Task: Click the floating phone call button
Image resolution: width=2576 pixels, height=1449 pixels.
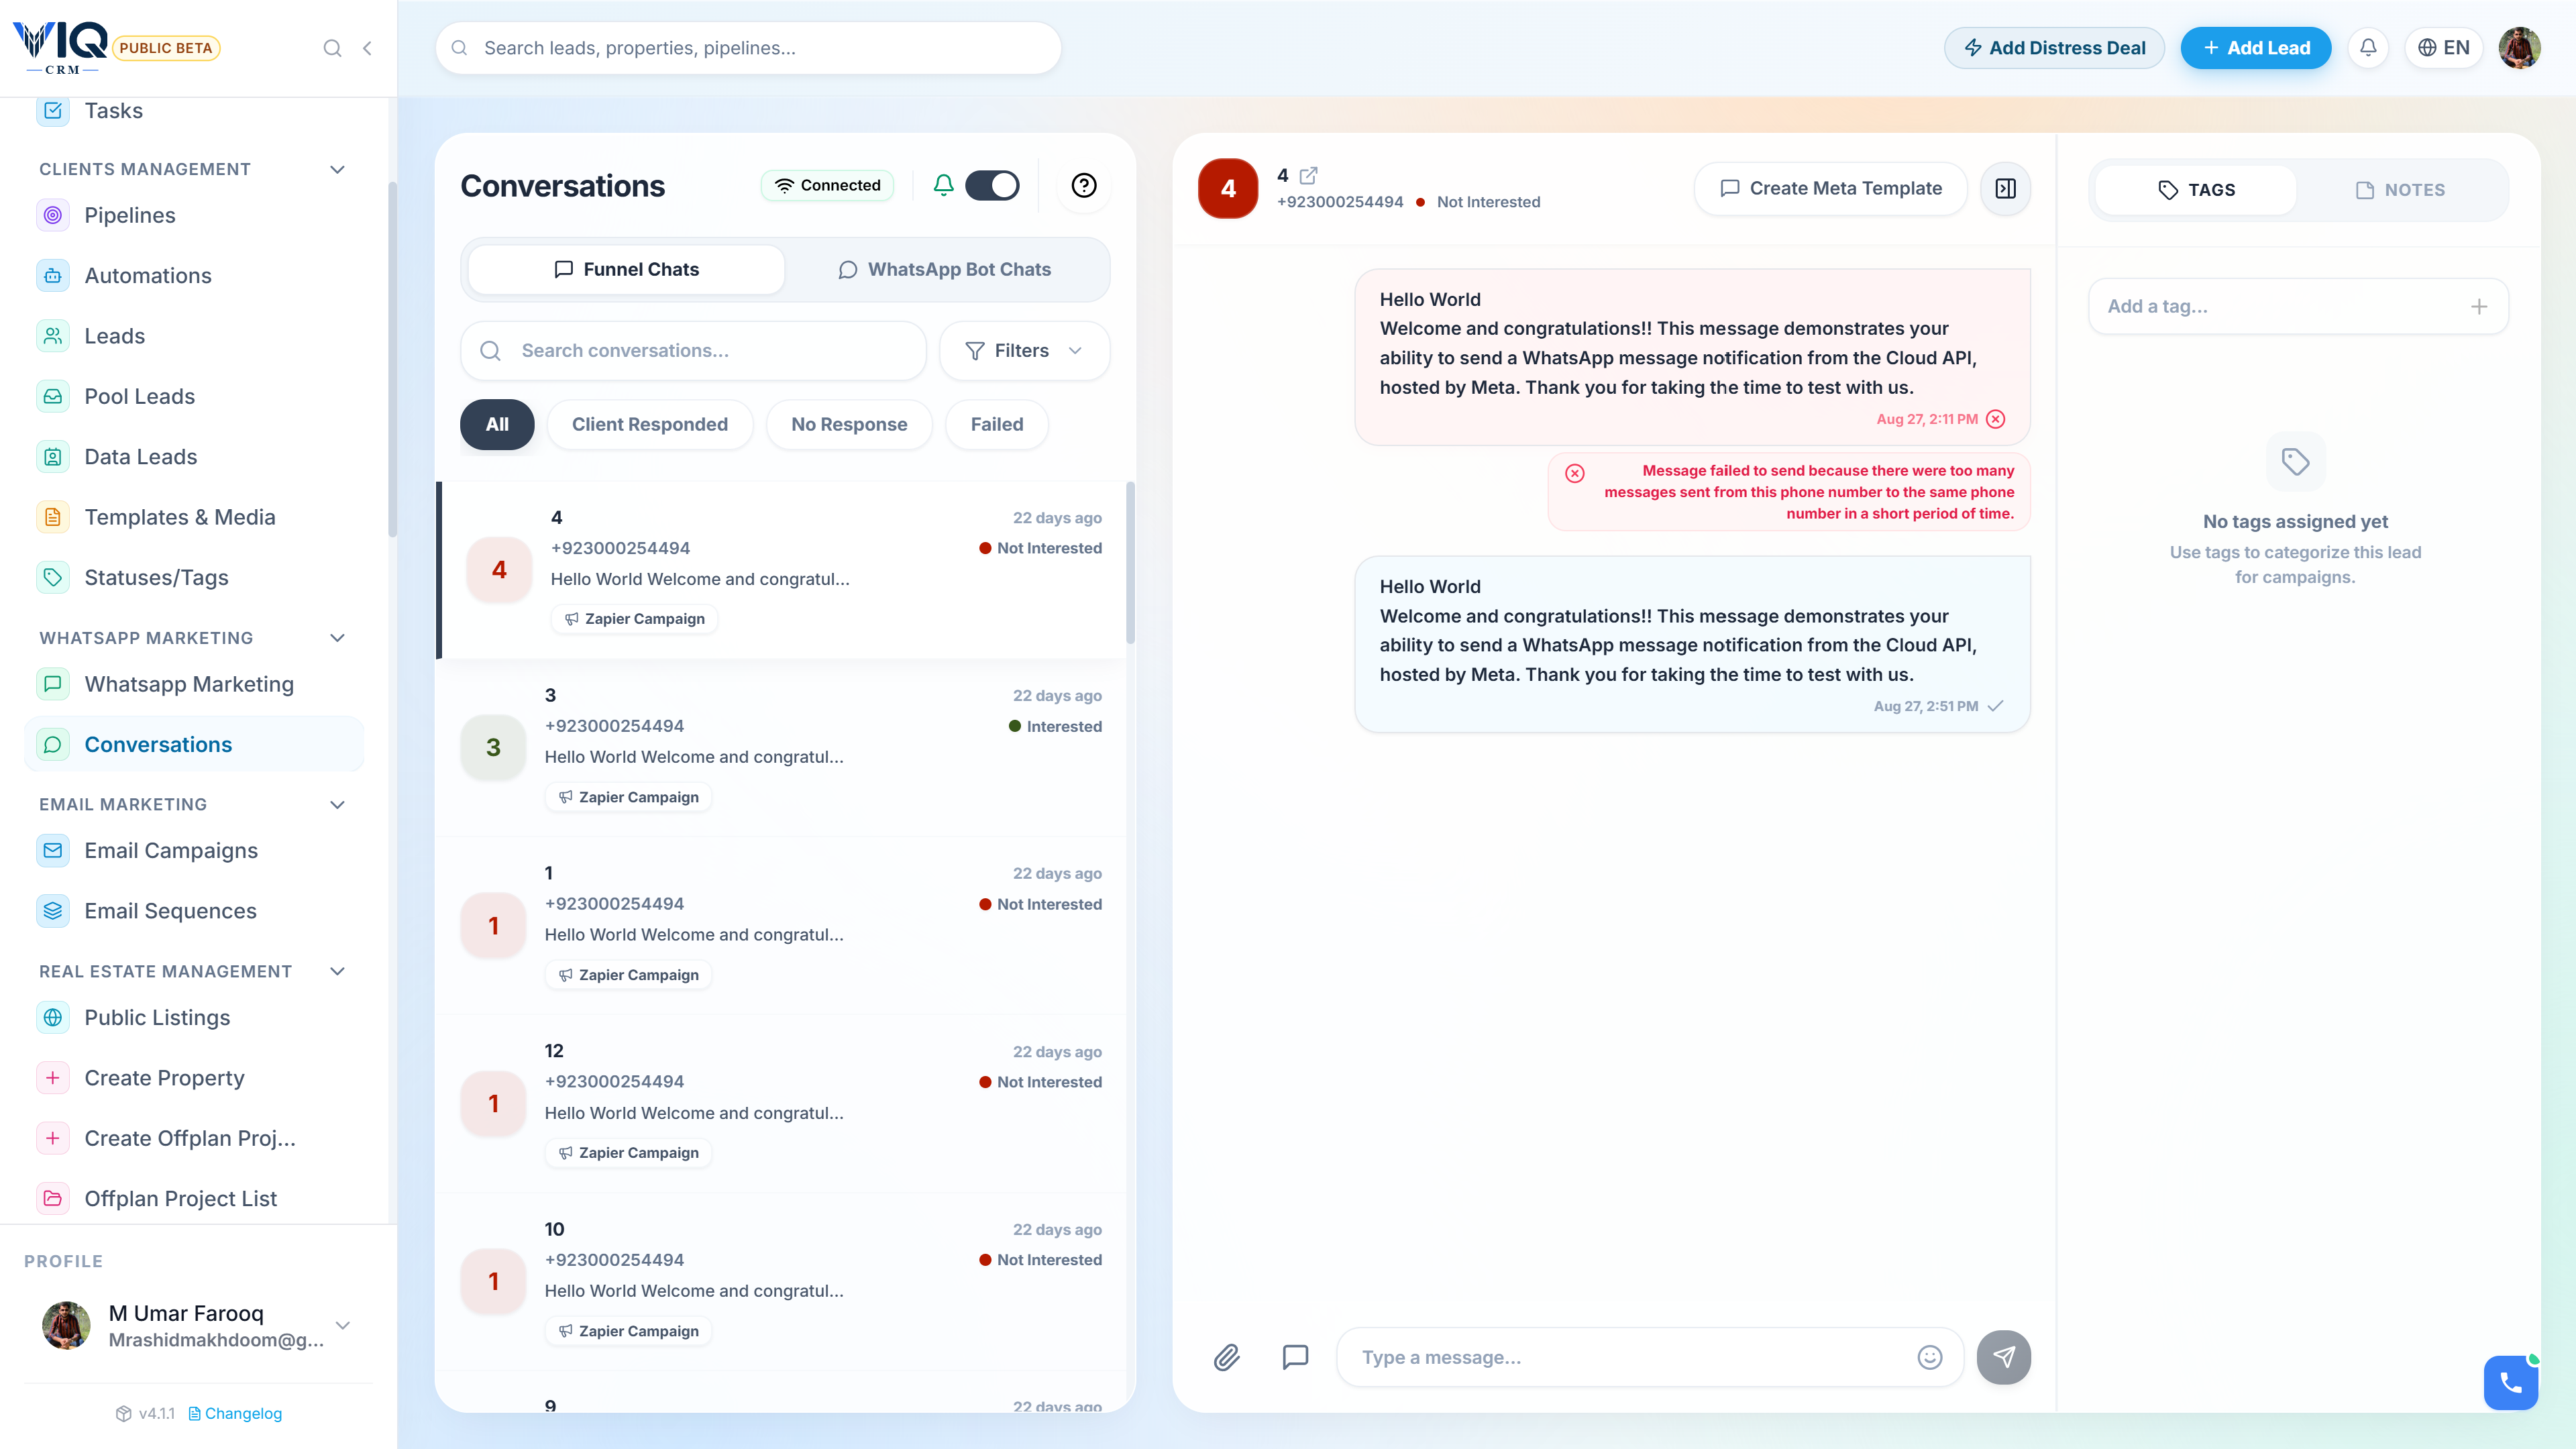Action: tap(2510, 1383)
